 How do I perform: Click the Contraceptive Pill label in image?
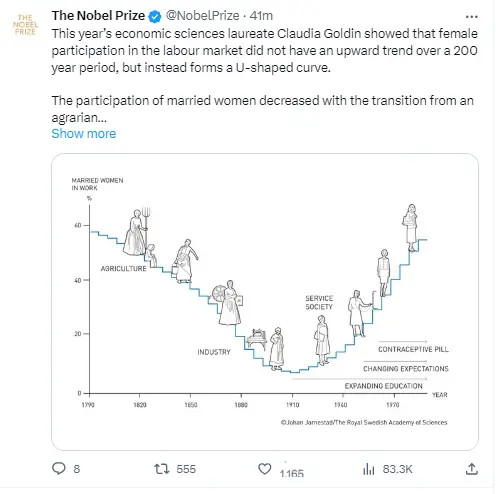click(413, 349)
